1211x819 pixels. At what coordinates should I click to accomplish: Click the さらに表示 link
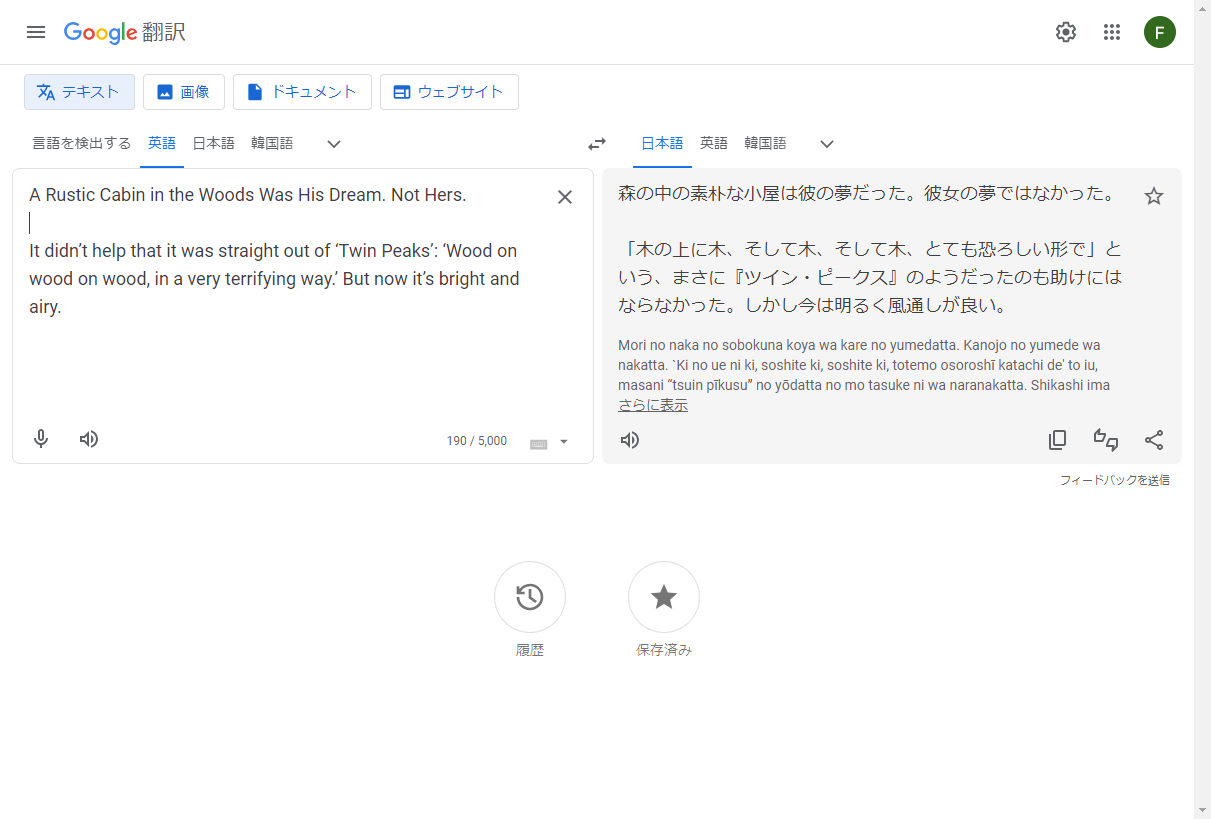(x=653, y=405)
